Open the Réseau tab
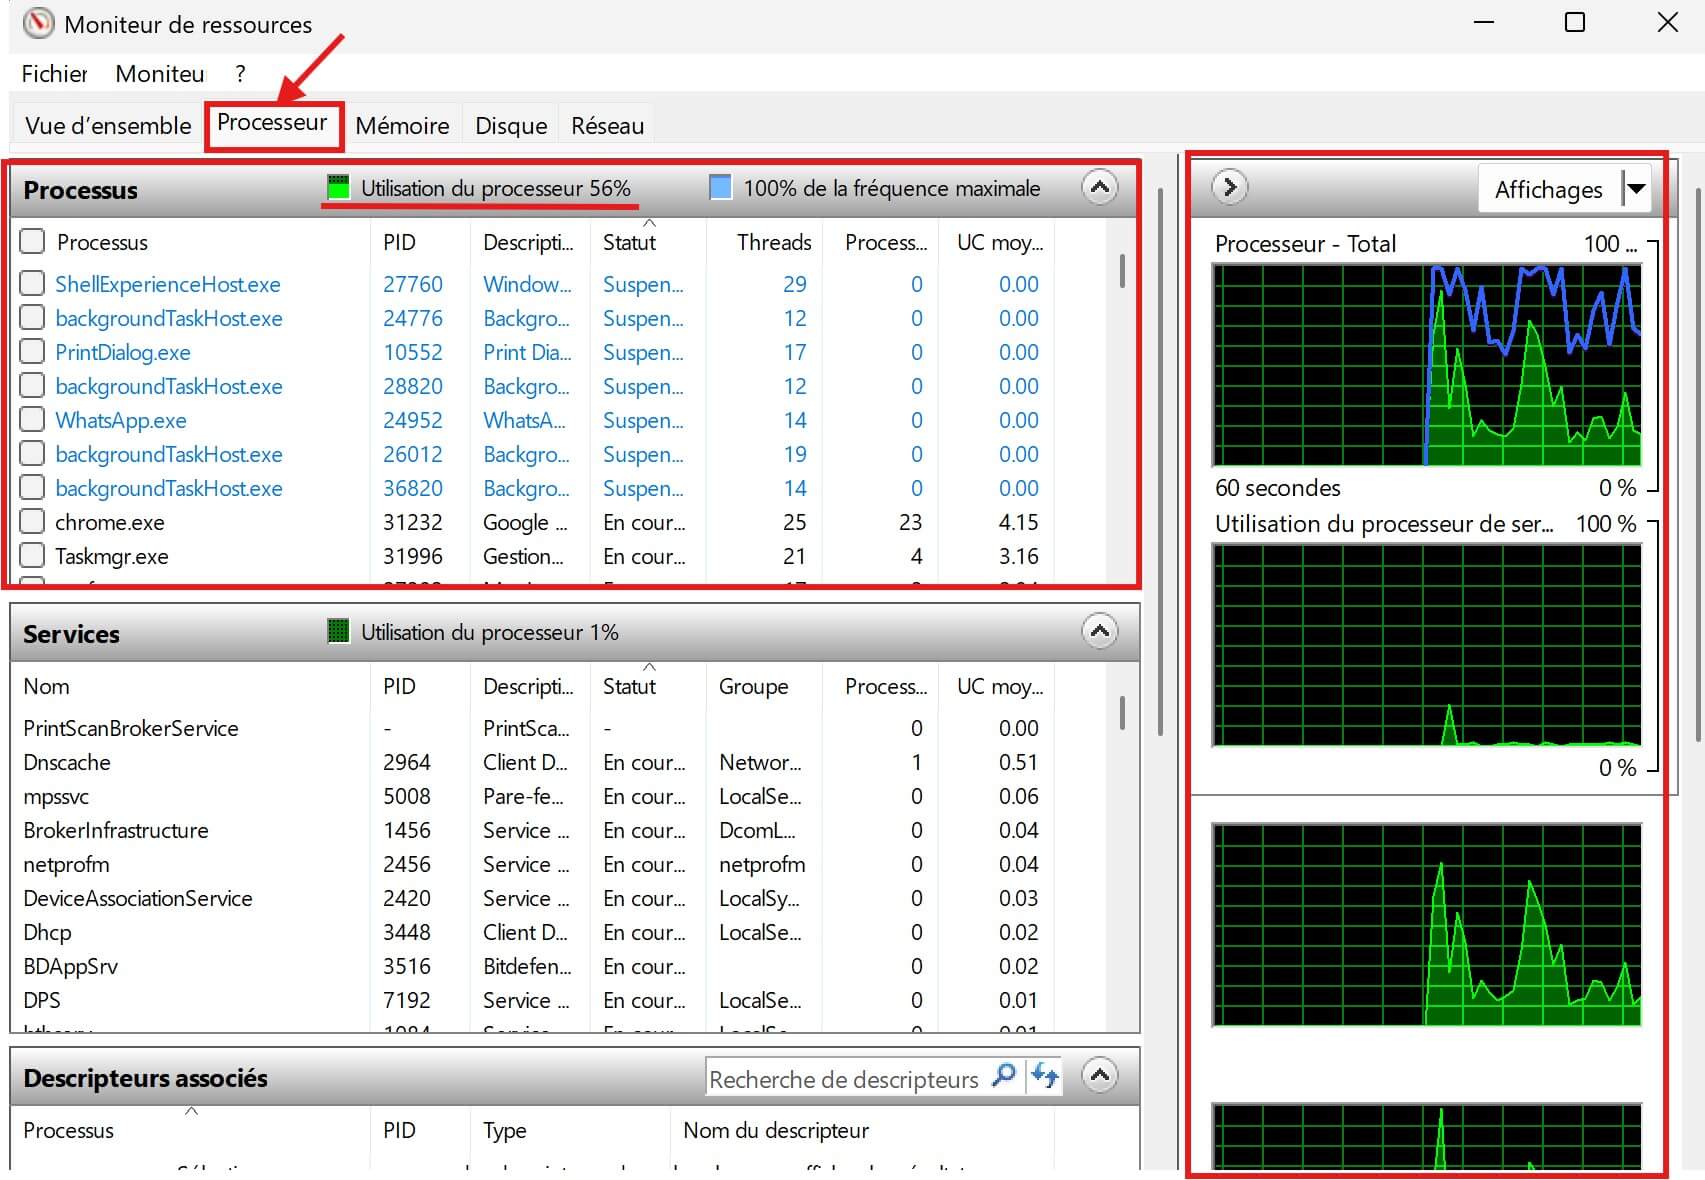The width and height of the screenshot is (1705, 1180). (607, 126)
